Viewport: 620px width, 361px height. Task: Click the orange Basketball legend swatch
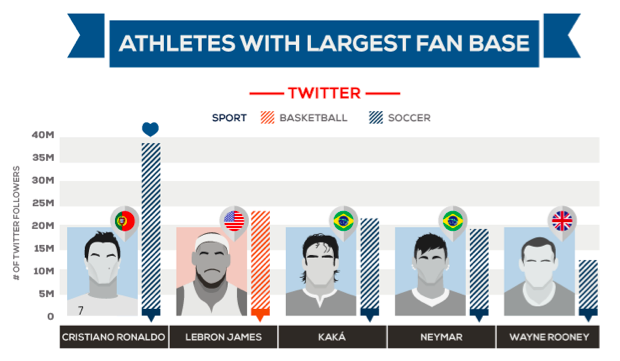(267, 117)
